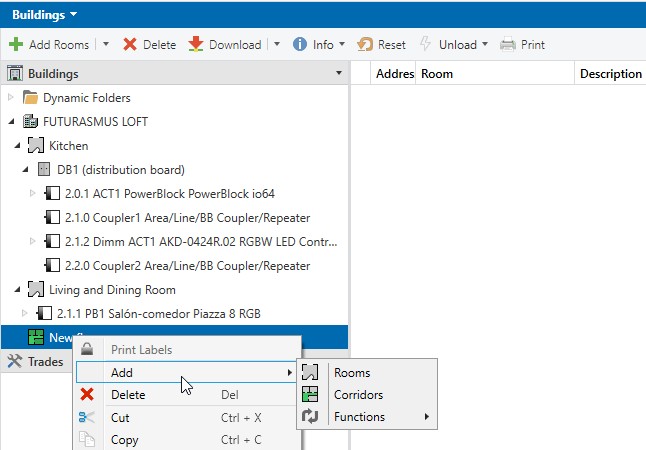Expand the 2.0.1 ACT1 PowerBlock device
This screenshot has height=450, width=646.
point(32,193)
